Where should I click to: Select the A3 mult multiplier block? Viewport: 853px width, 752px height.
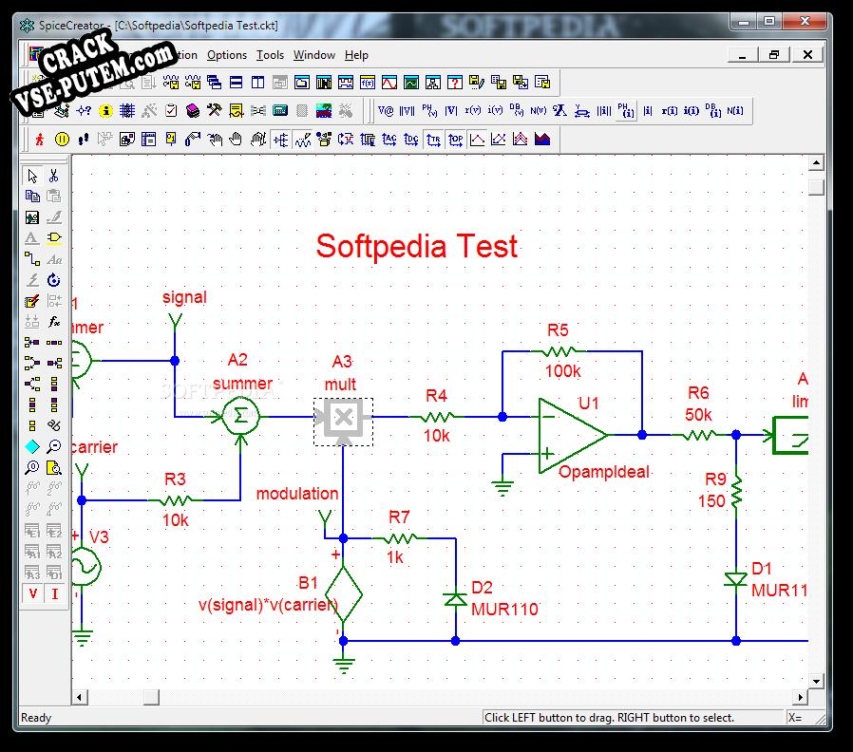343,422
